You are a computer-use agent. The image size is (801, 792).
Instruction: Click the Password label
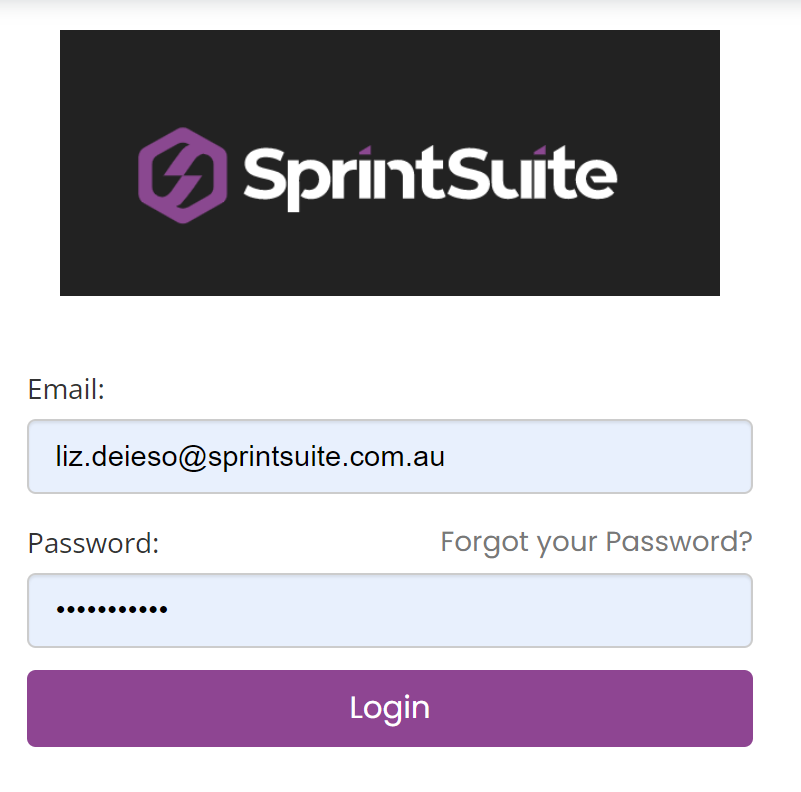[x=93, y=543]
